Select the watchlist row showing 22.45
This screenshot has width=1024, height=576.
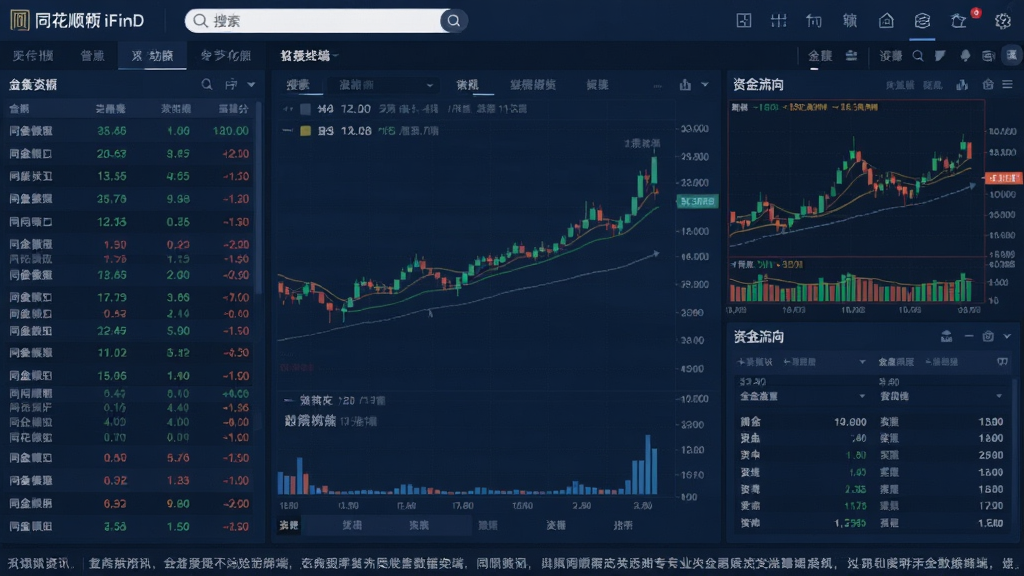tap(129, 330)
